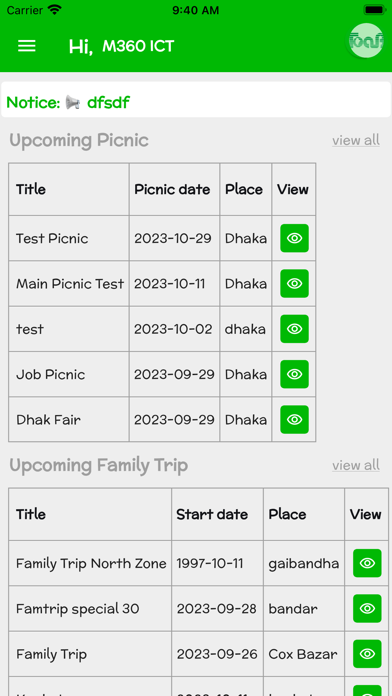Click view all for Upcoming Picnic

tap(356, 141)
